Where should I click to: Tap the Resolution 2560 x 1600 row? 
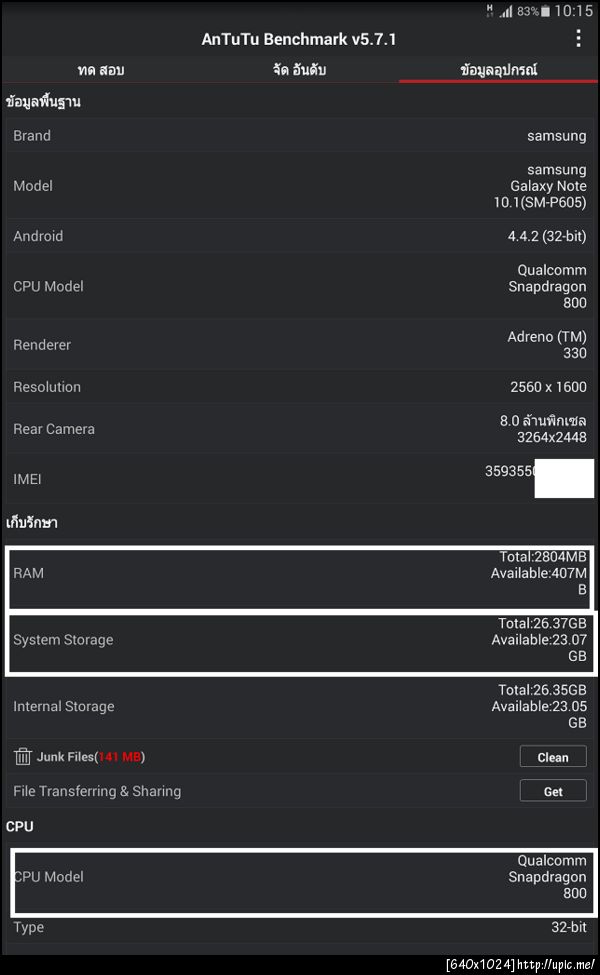click(300, 387)
